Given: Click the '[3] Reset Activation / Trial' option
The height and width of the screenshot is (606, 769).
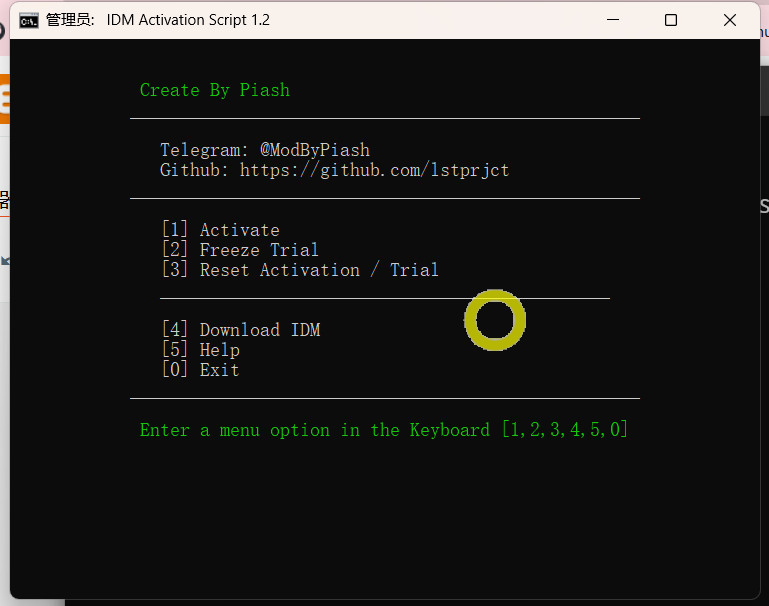Looking at the screenshot, I should [x=300, y=270].
